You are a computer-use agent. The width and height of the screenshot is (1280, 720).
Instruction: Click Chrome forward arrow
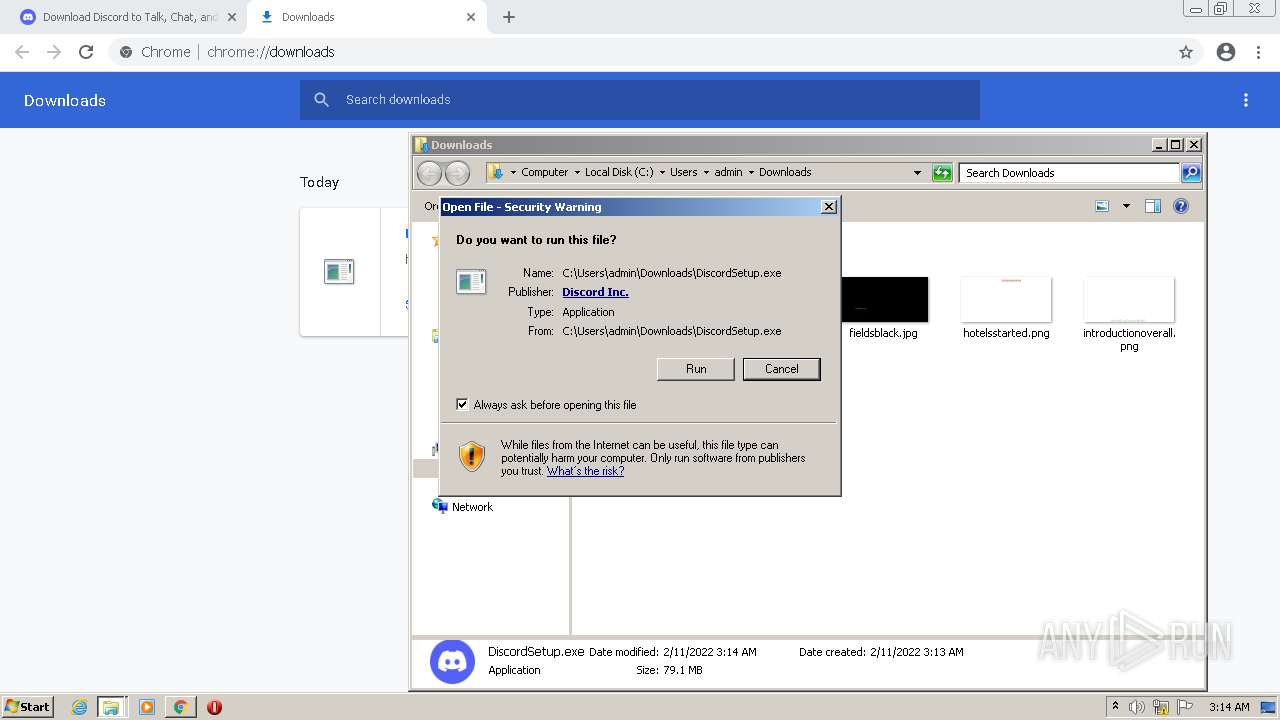click(x=54, y=52)
